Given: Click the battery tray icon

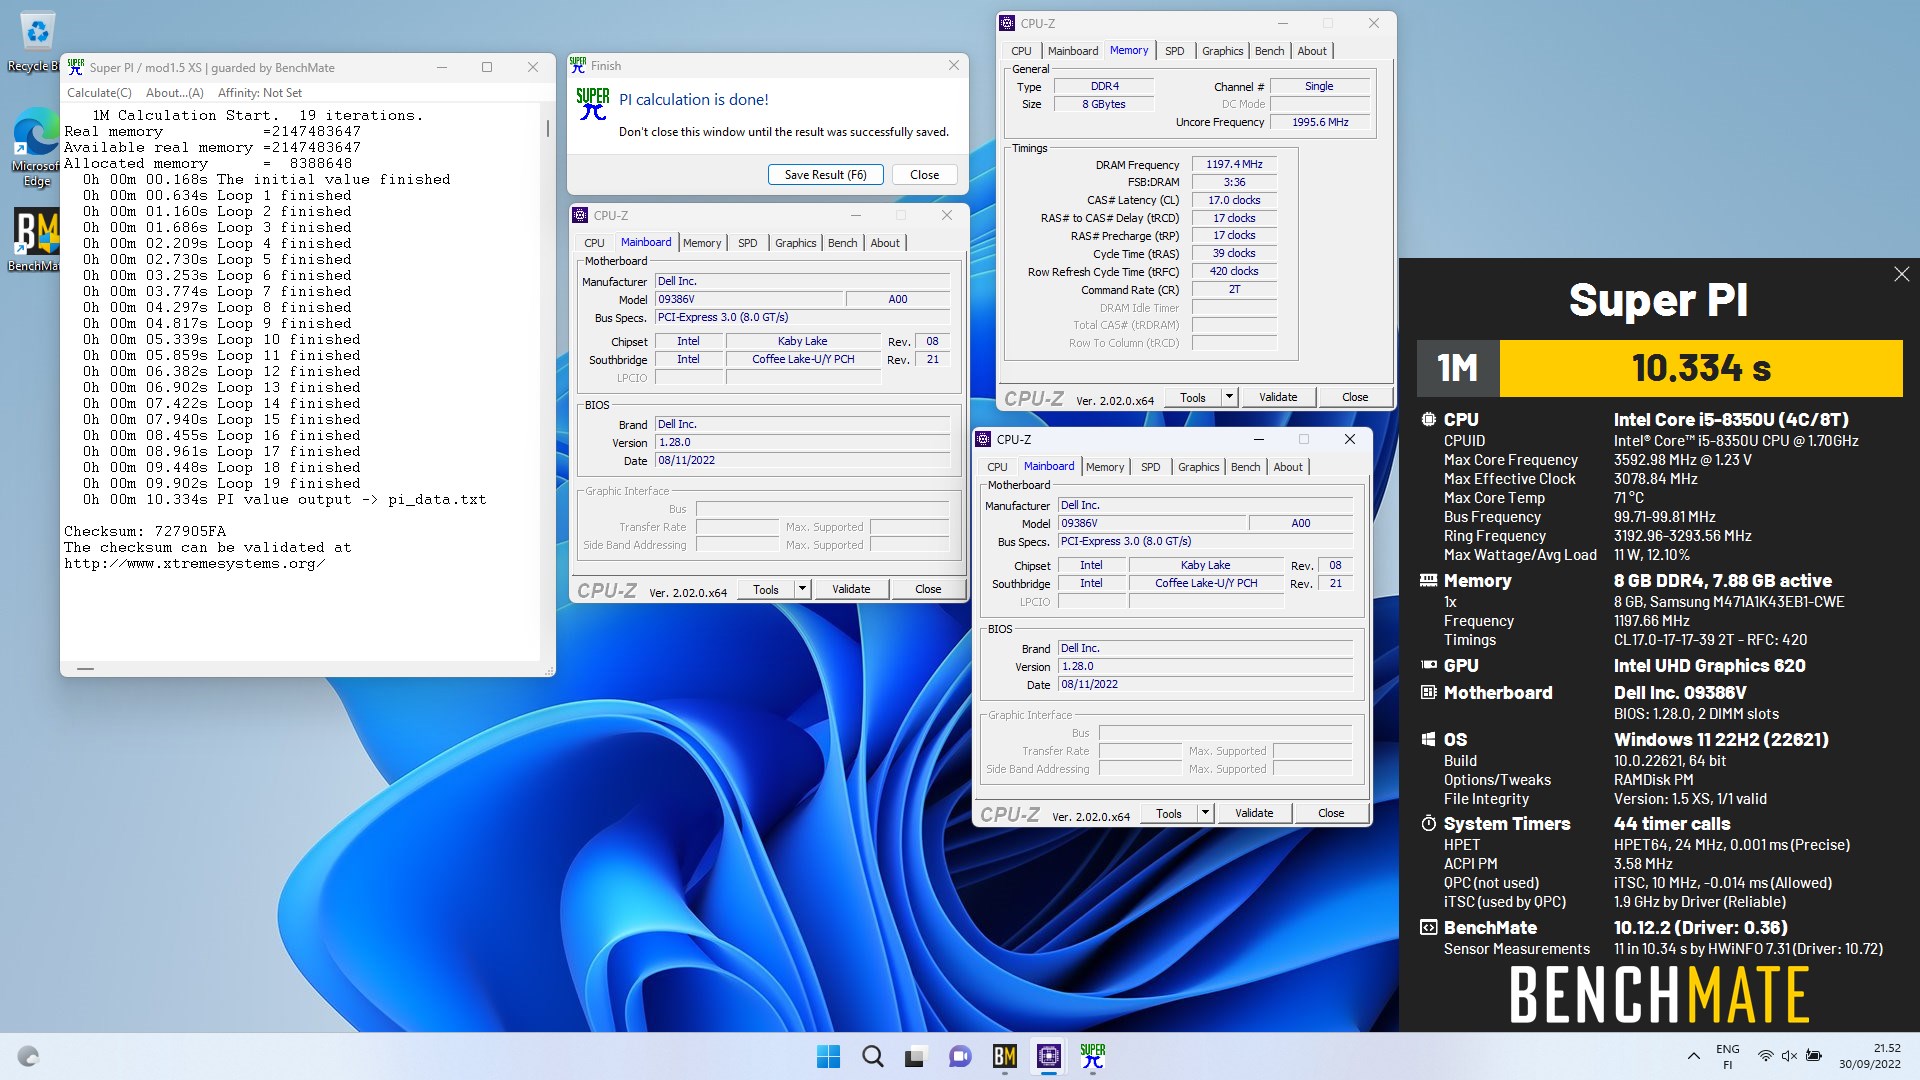Looking at the screenshot, I should 1814,1056.
